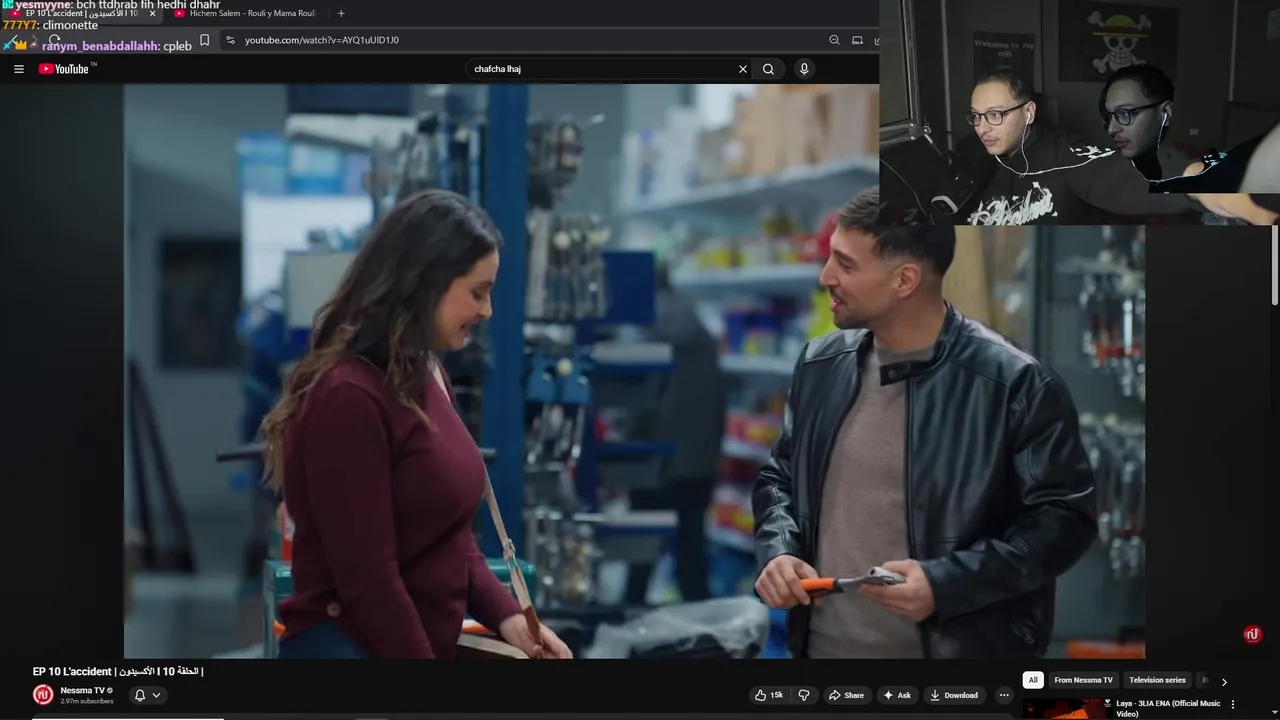Image resolution: width=1280 pixels, height=720 pixels.
Task: Open the YouTube hamburger guide menu
Action: (x=18, y=69)
